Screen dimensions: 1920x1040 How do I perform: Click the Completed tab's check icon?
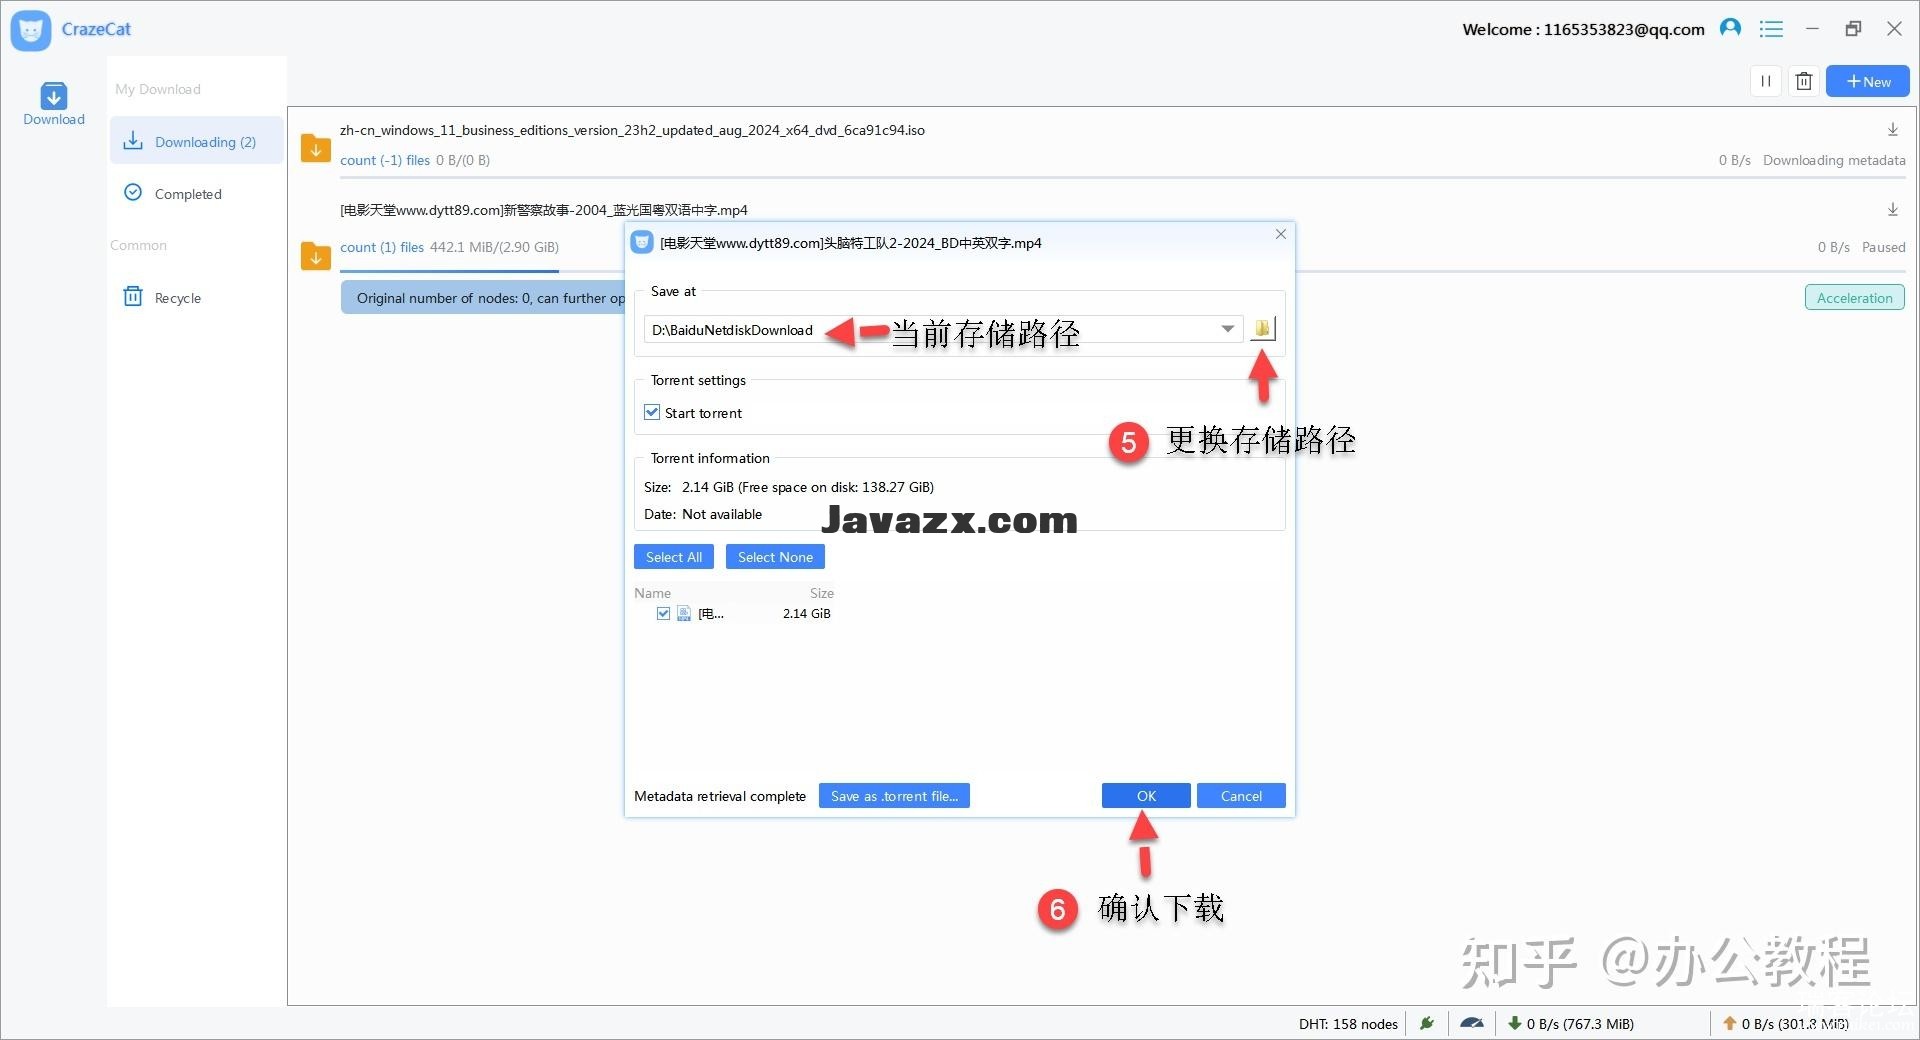[x=133, y=192]
